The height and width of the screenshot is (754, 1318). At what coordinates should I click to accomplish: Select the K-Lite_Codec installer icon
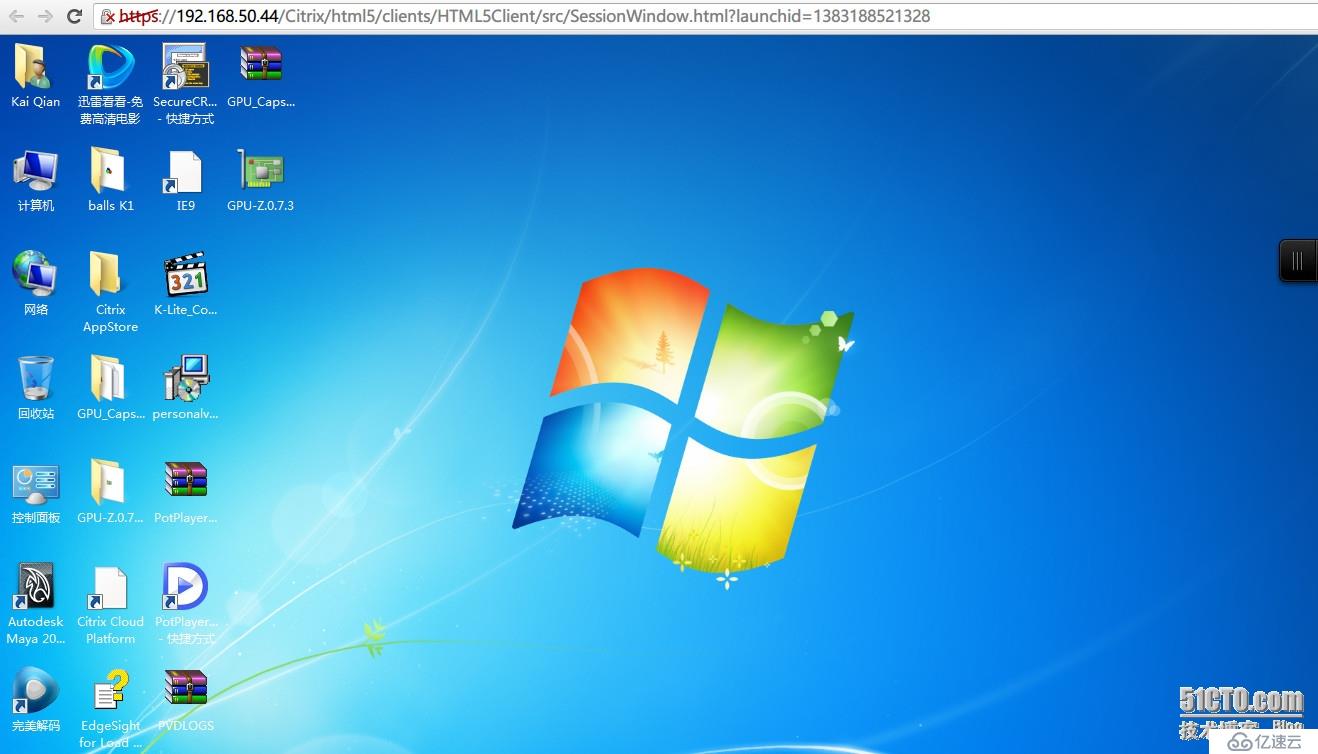(186, 275)
